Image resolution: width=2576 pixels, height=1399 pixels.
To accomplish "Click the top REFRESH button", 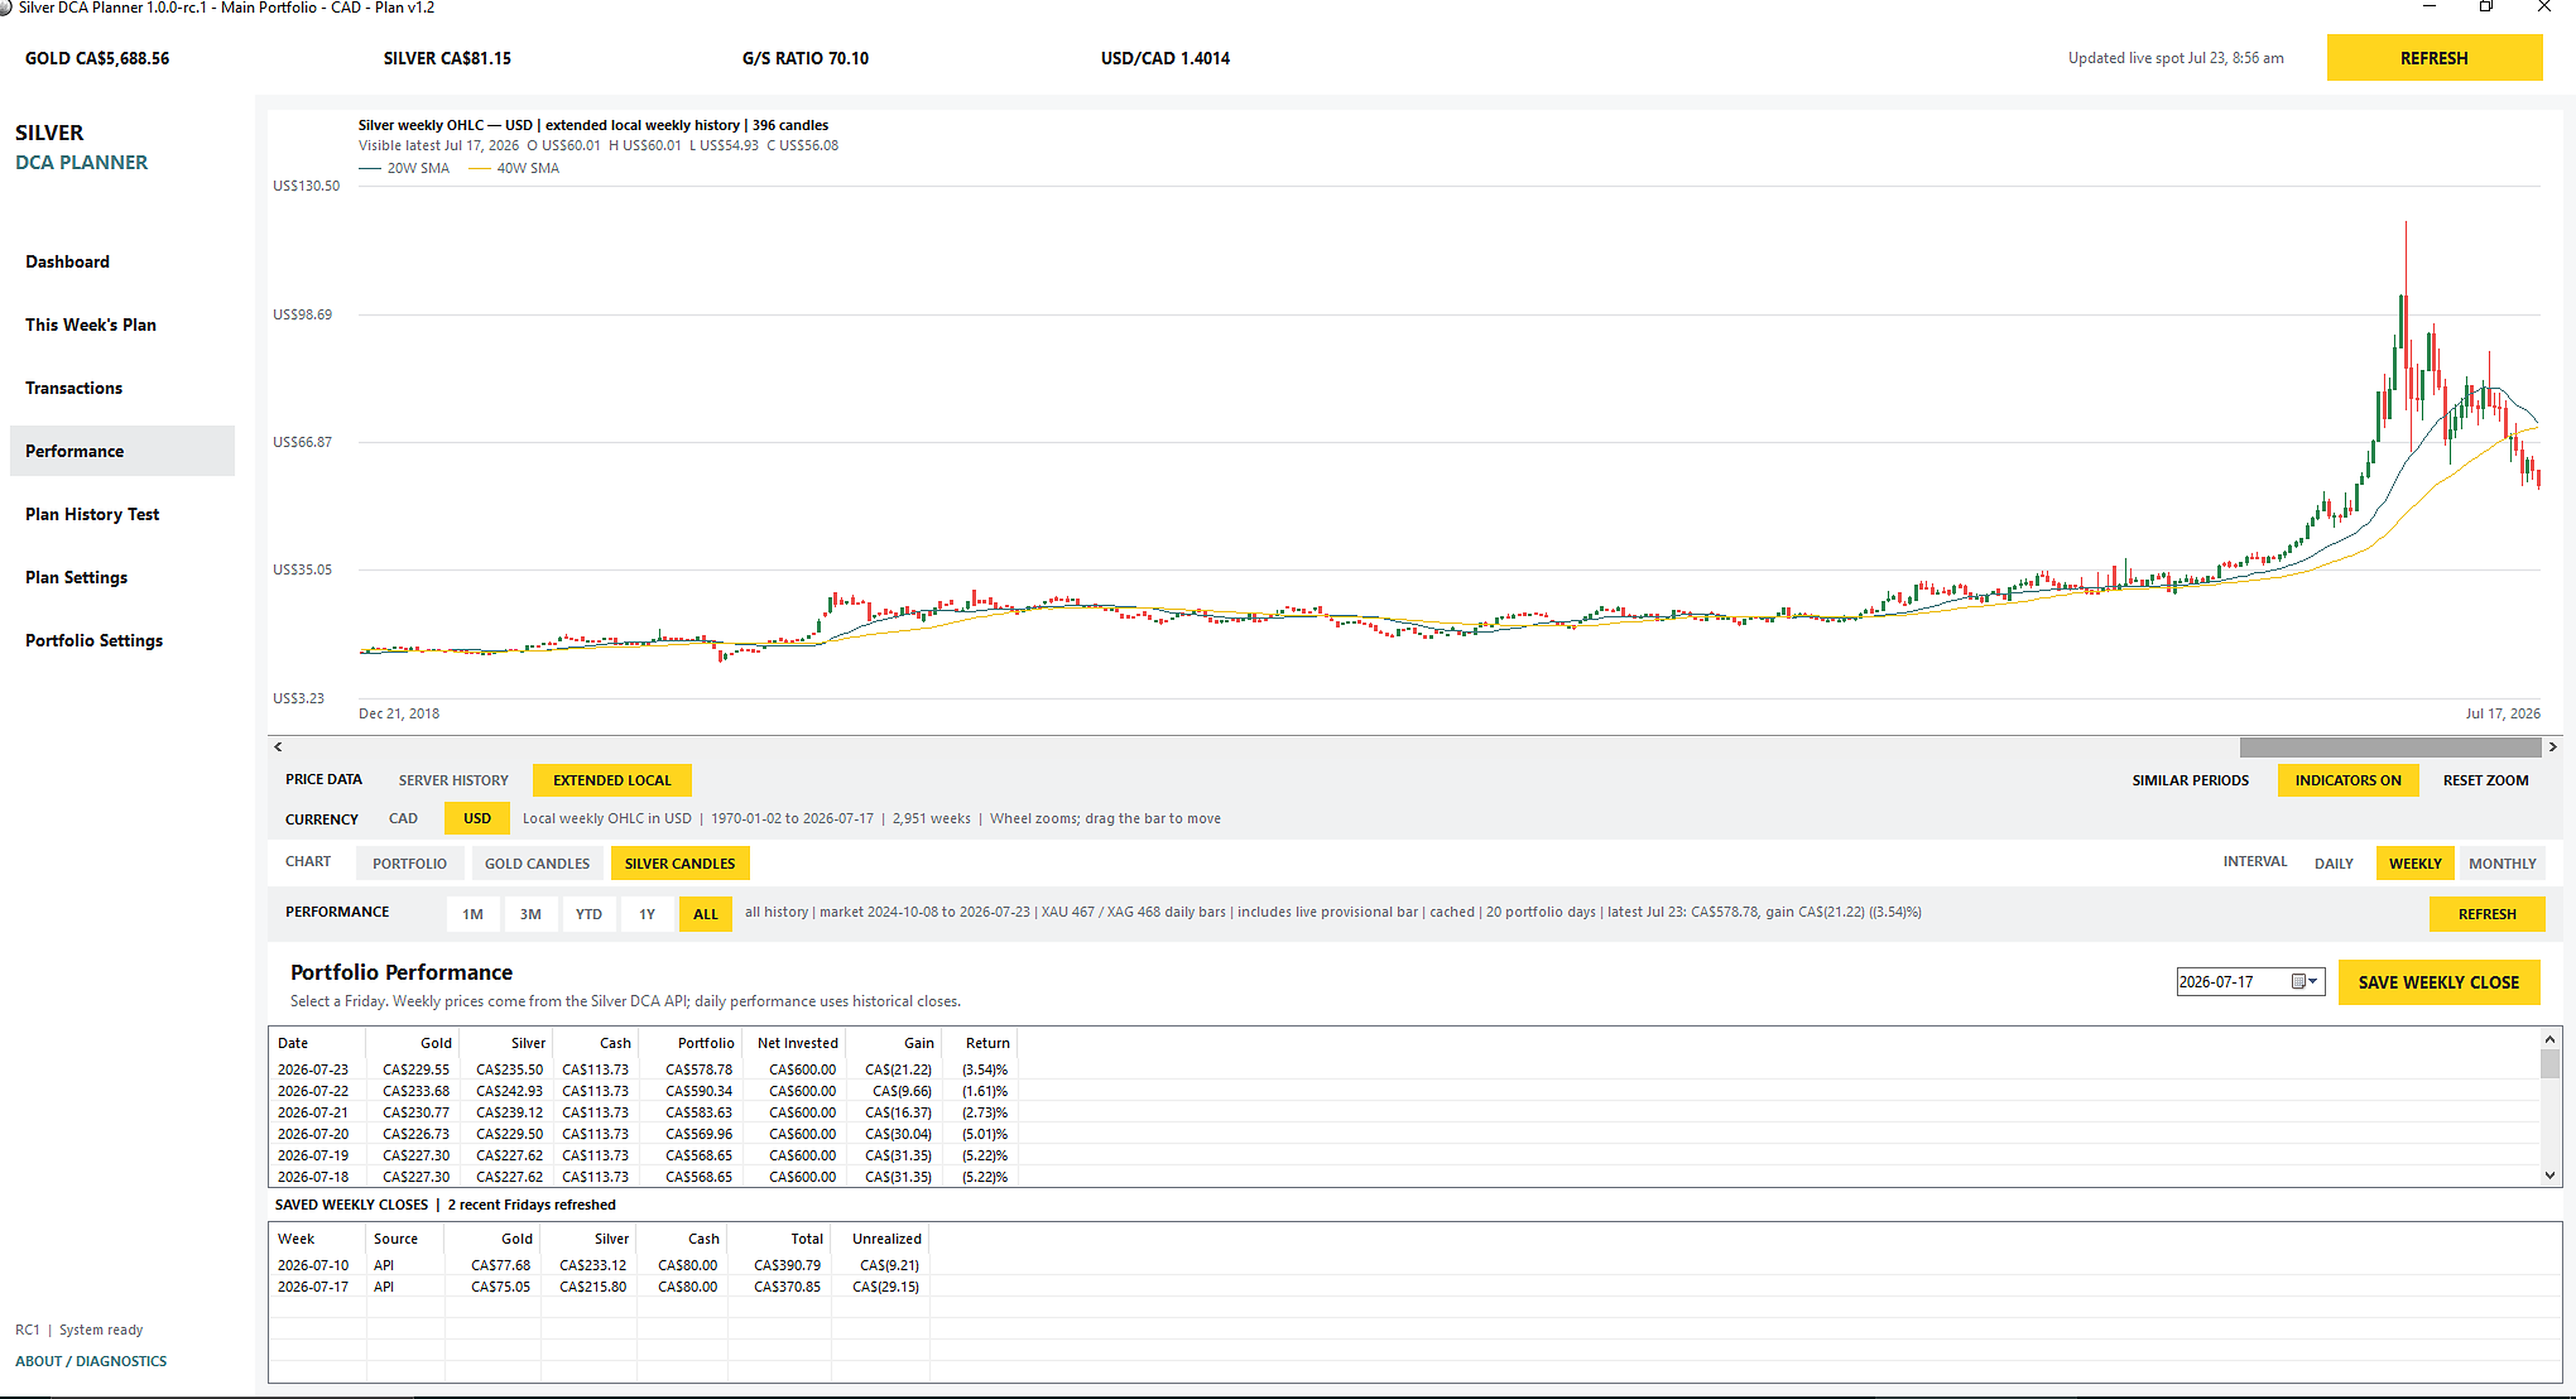I will [x=2433, y=58].
